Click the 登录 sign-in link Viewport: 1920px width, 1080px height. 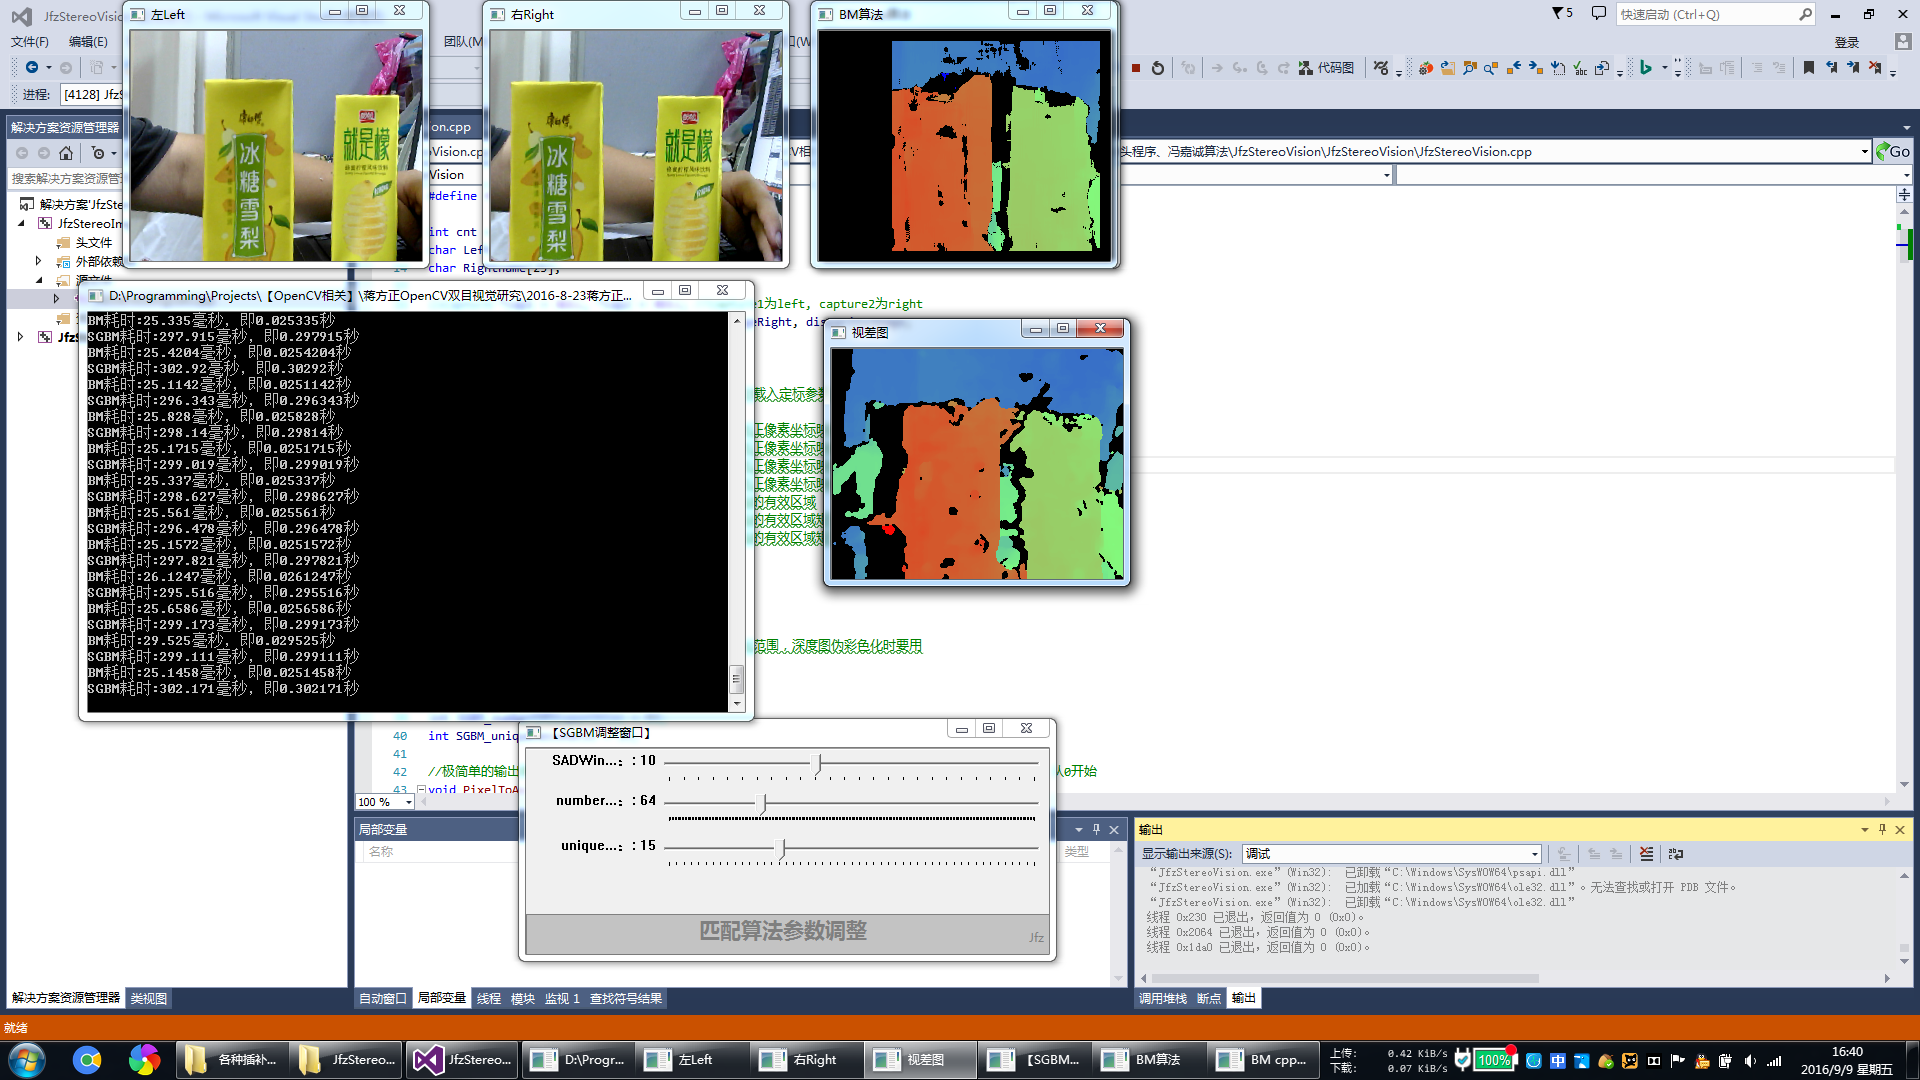tap(1846, 42)
